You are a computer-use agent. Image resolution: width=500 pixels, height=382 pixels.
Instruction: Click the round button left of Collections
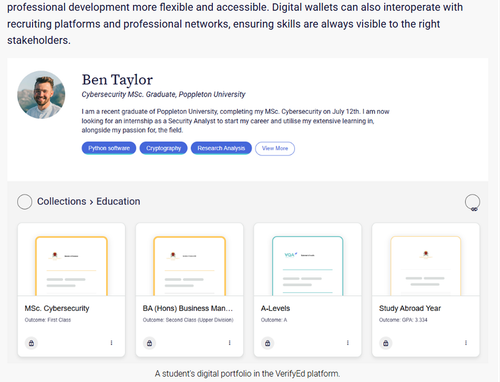tap(25, 202)
